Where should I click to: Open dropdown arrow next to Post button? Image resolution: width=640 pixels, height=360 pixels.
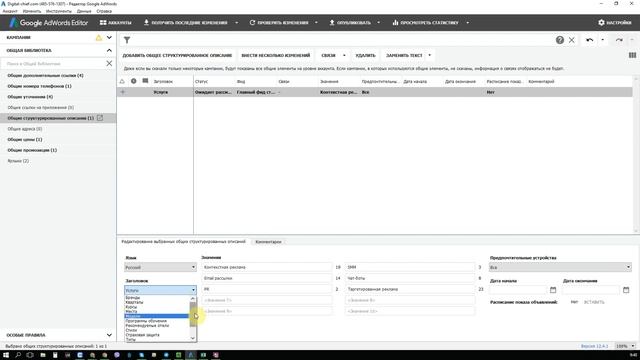pyautogui.click(x=378, y=23)
